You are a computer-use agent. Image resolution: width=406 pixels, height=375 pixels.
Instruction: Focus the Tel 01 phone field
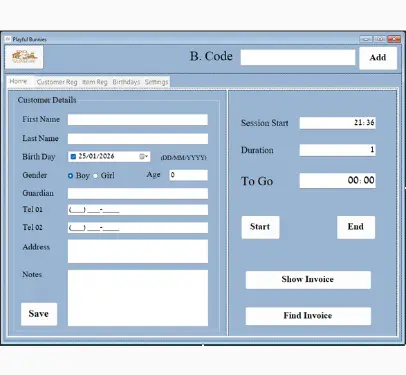click(x=138, y=210)
